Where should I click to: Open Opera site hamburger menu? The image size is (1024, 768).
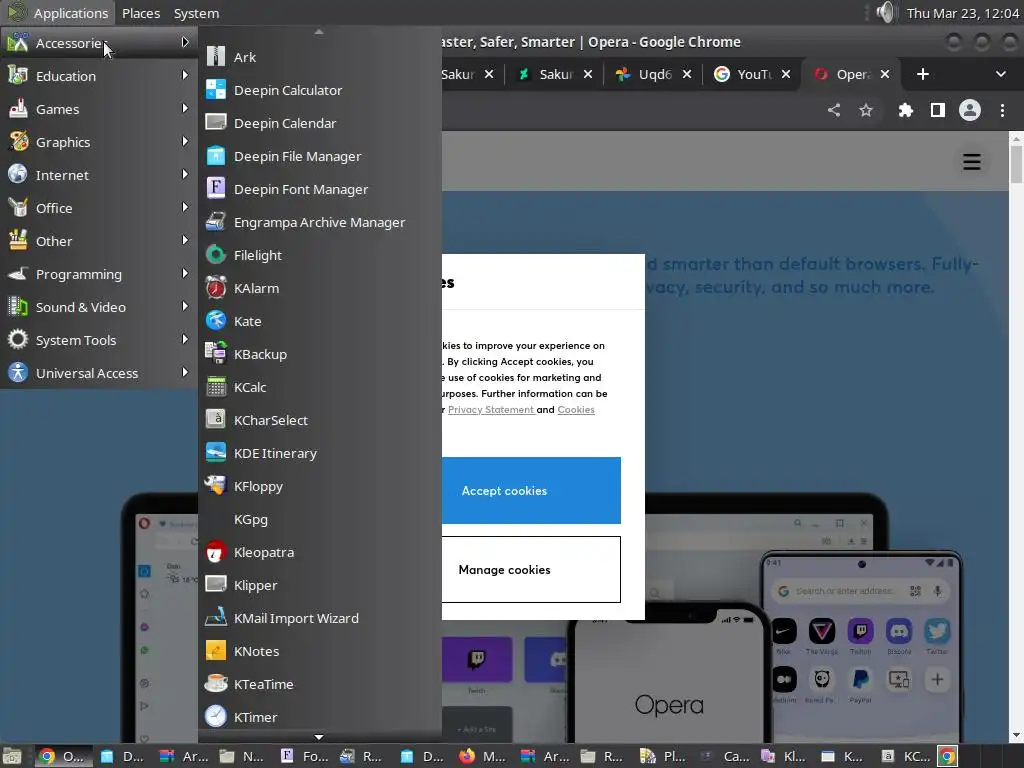point(972,161)
